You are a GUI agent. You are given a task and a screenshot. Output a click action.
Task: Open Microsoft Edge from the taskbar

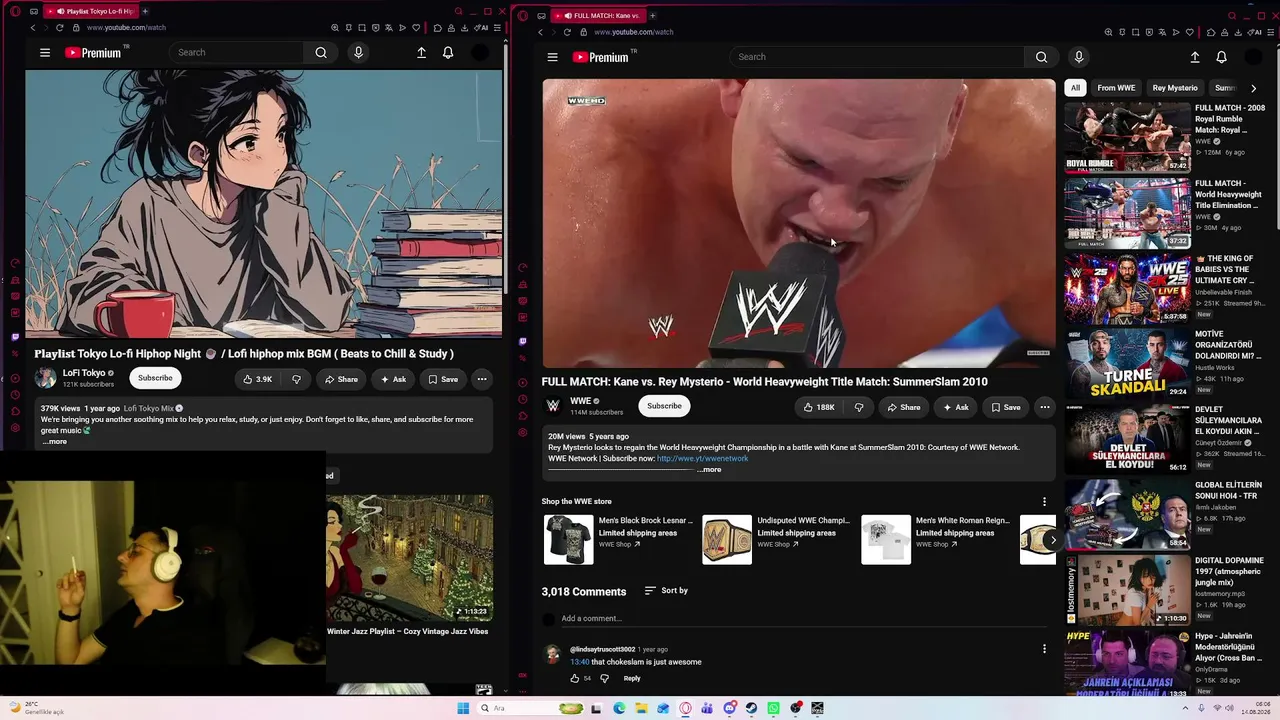619,708
